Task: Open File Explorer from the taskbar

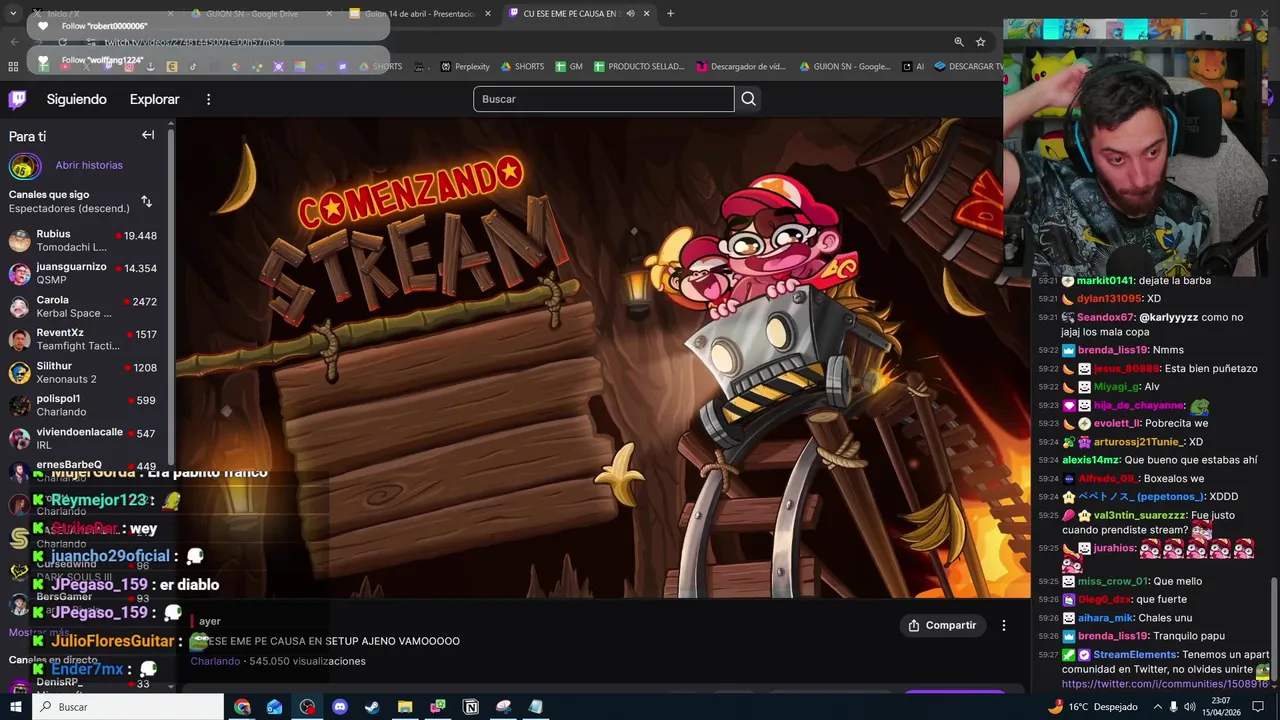Action: (405, 707)
